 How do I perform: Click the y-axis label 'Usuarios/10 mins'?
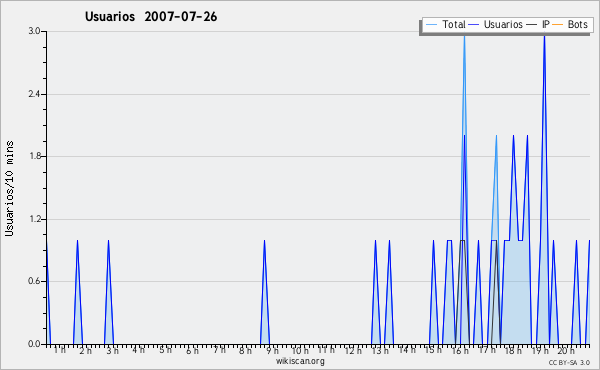pyautogui.click(x=9, y=188)
